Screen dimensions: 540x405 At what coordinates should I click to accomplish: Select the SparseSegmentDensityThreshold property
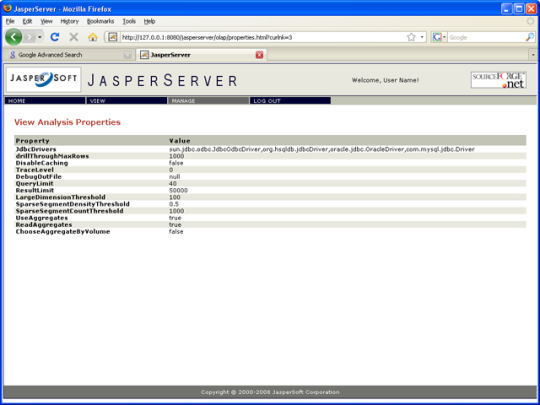coord(73,204)
